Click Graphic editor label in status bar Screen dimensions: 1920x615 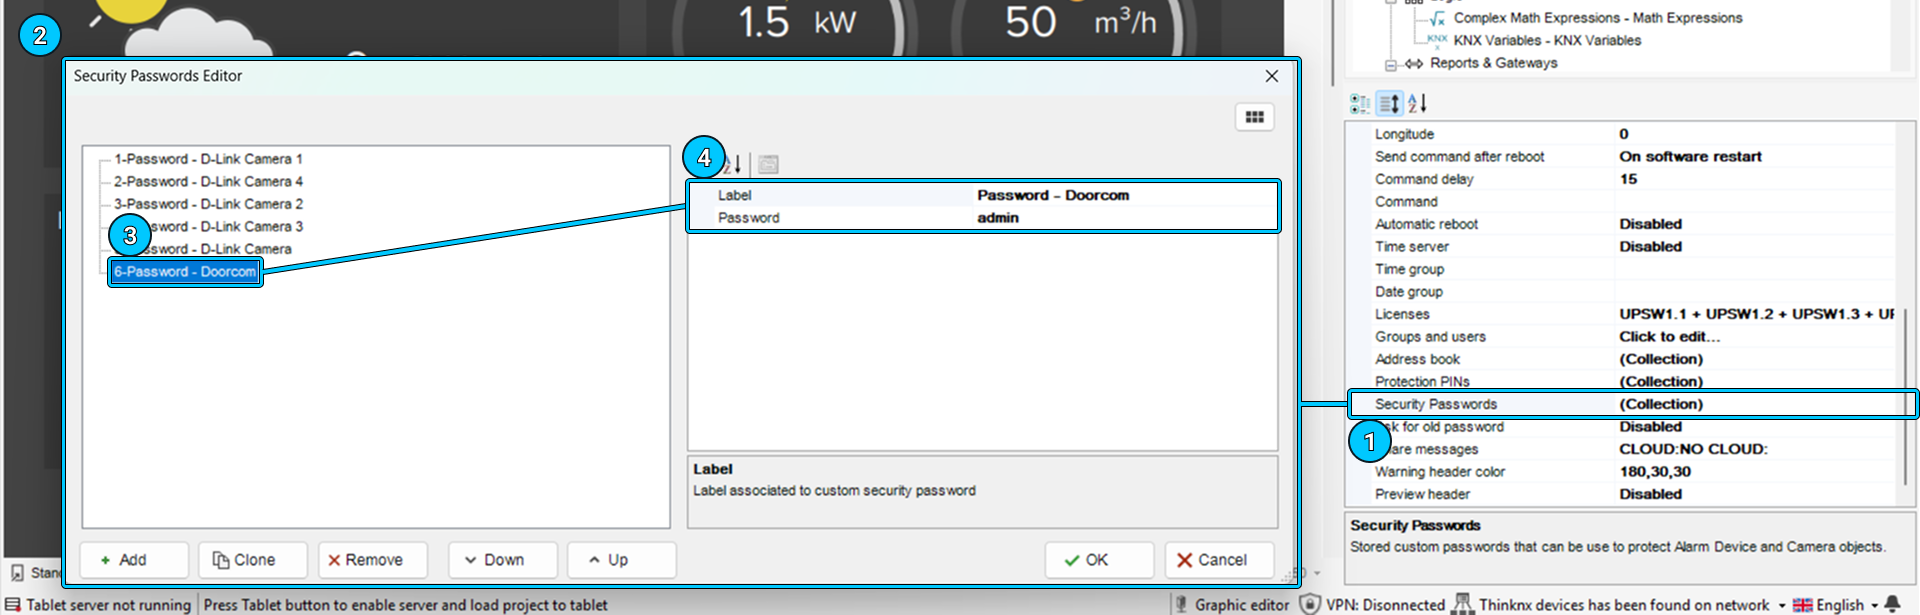[1242, 605]
